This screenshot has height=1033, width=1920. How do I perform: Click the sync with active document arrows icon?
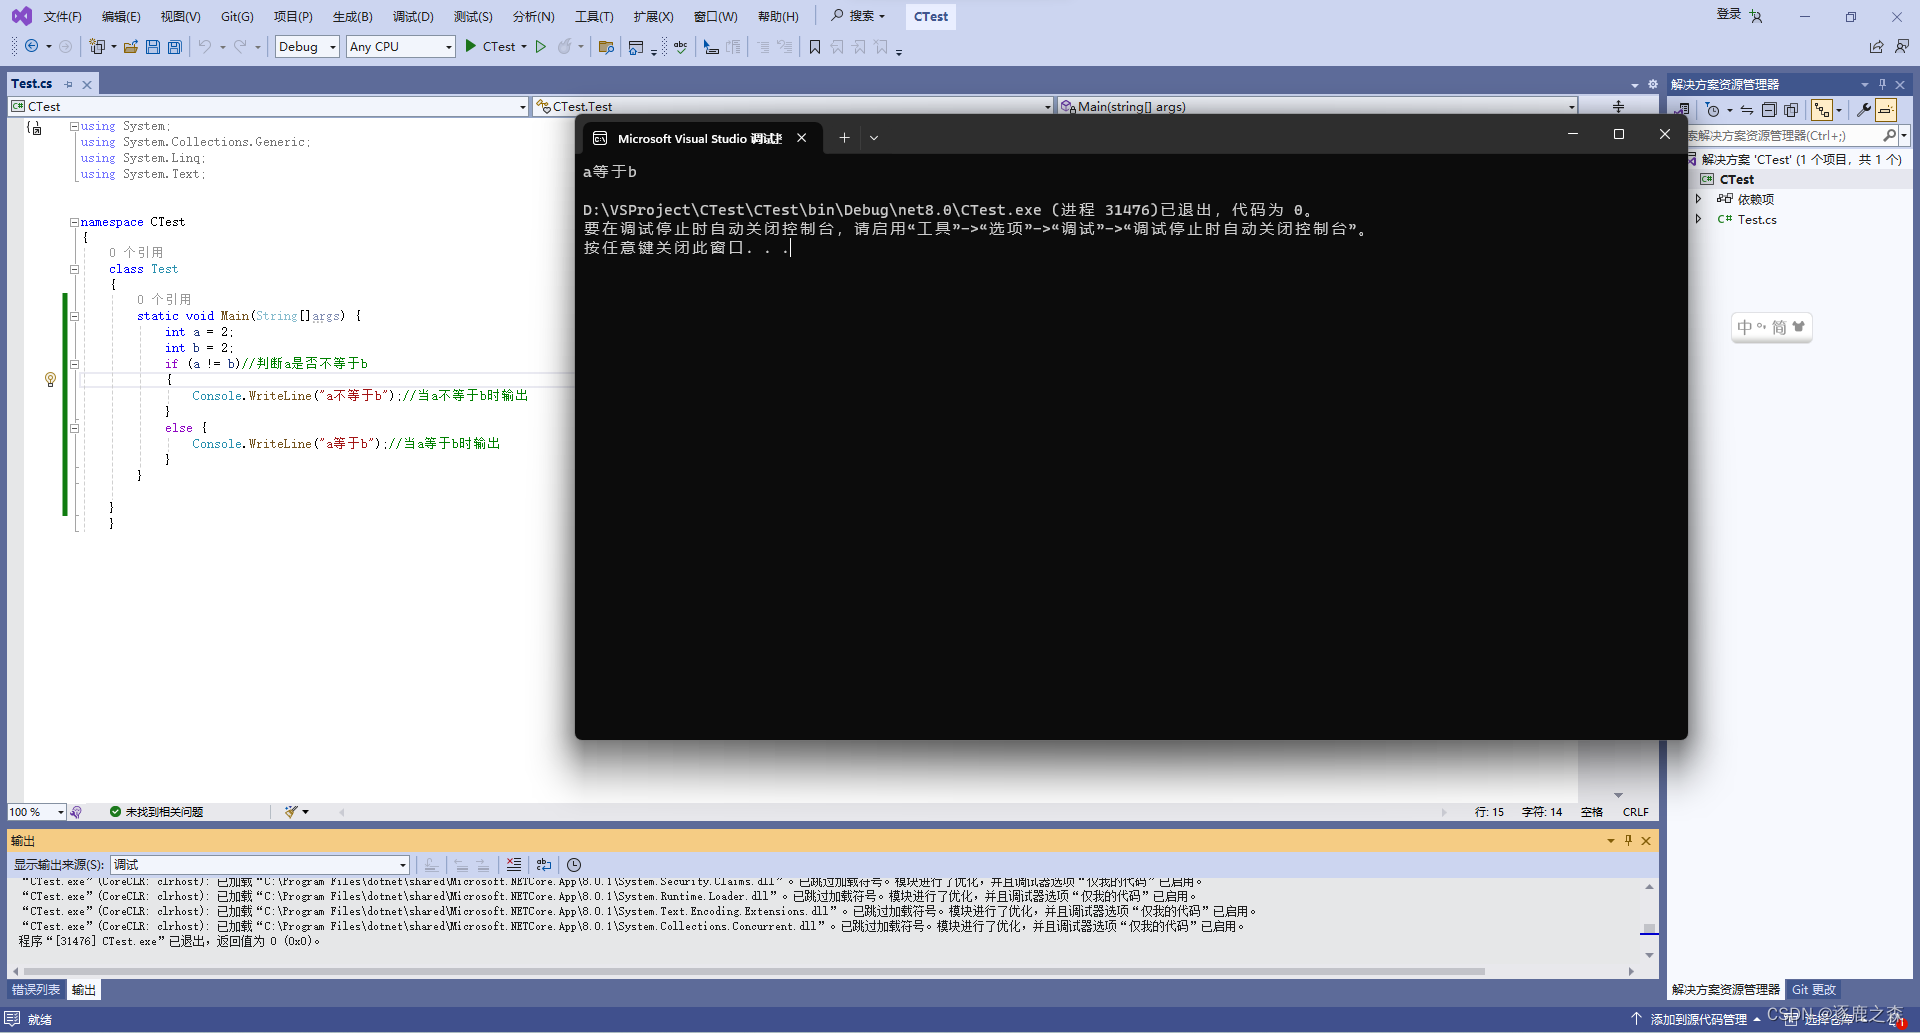(1747, 110)
